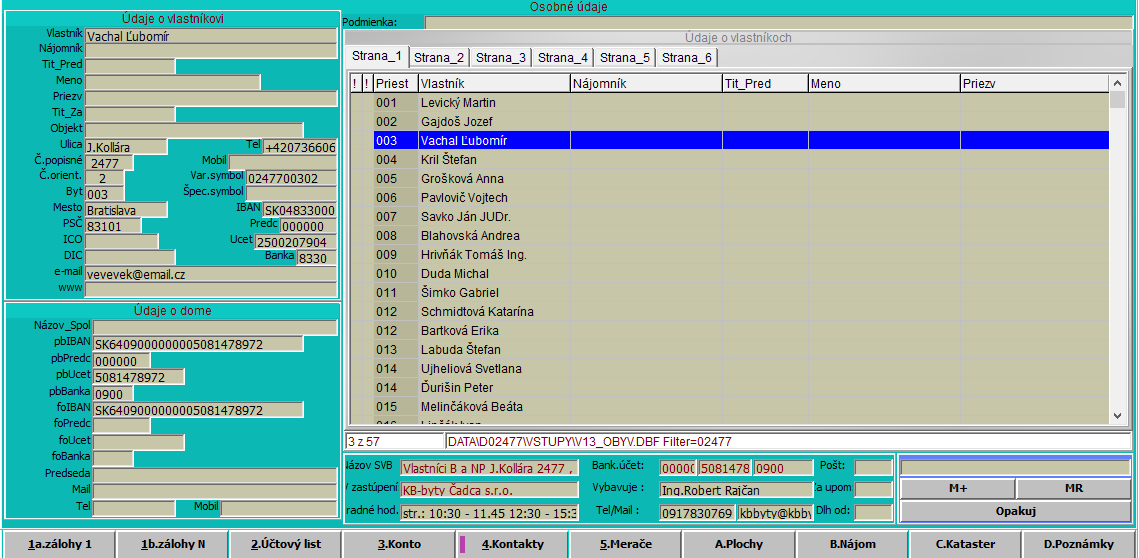The height and width of the screenshot is (558, 1139).
Task: Click the scroll-down arrow of owners list
Action: point(1117,416)
